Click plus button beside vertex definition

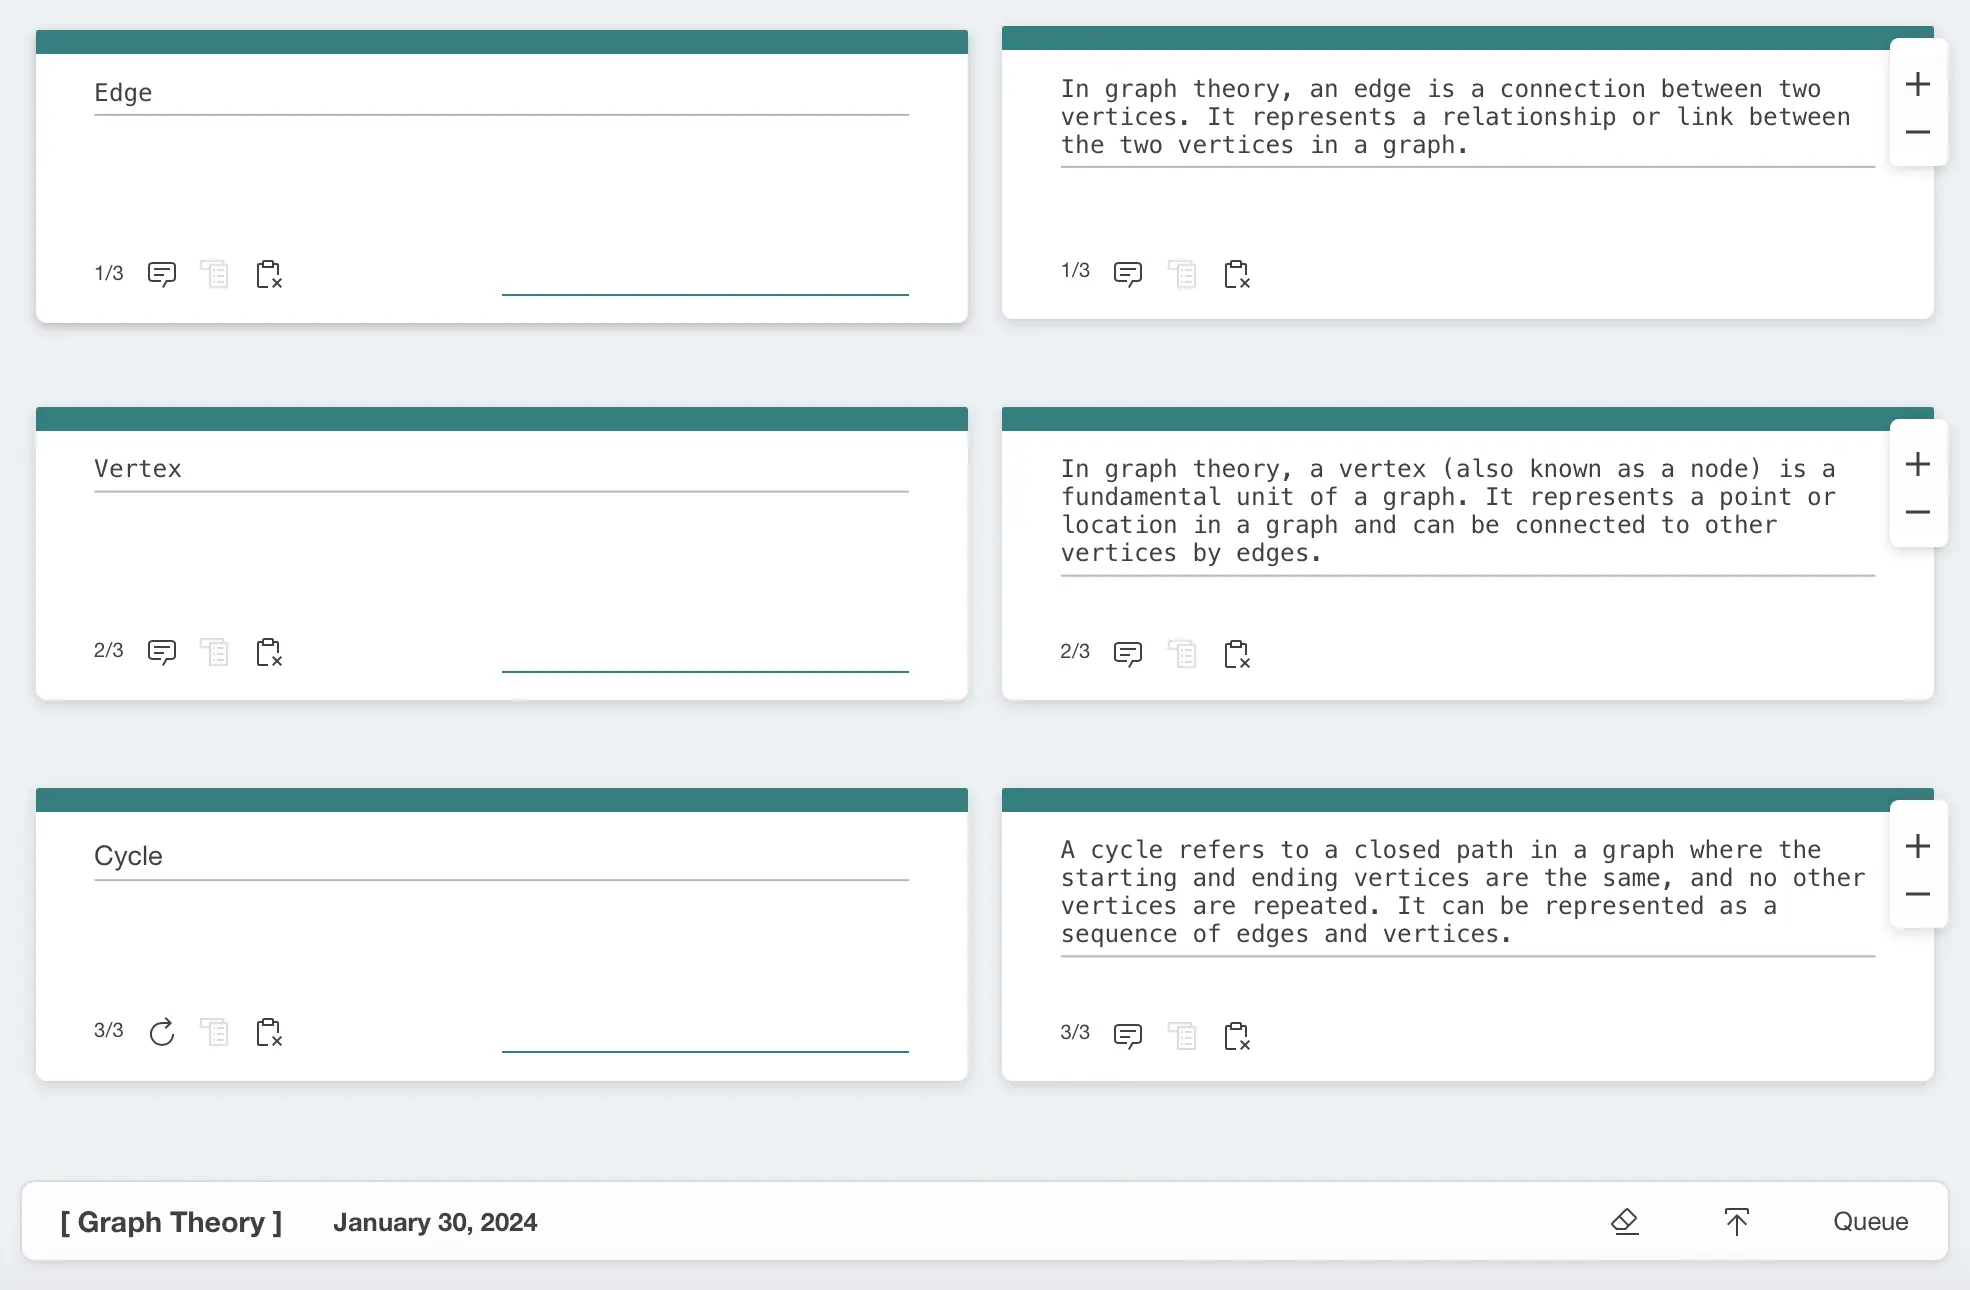pyautogui.click(x=1917, y=464)
